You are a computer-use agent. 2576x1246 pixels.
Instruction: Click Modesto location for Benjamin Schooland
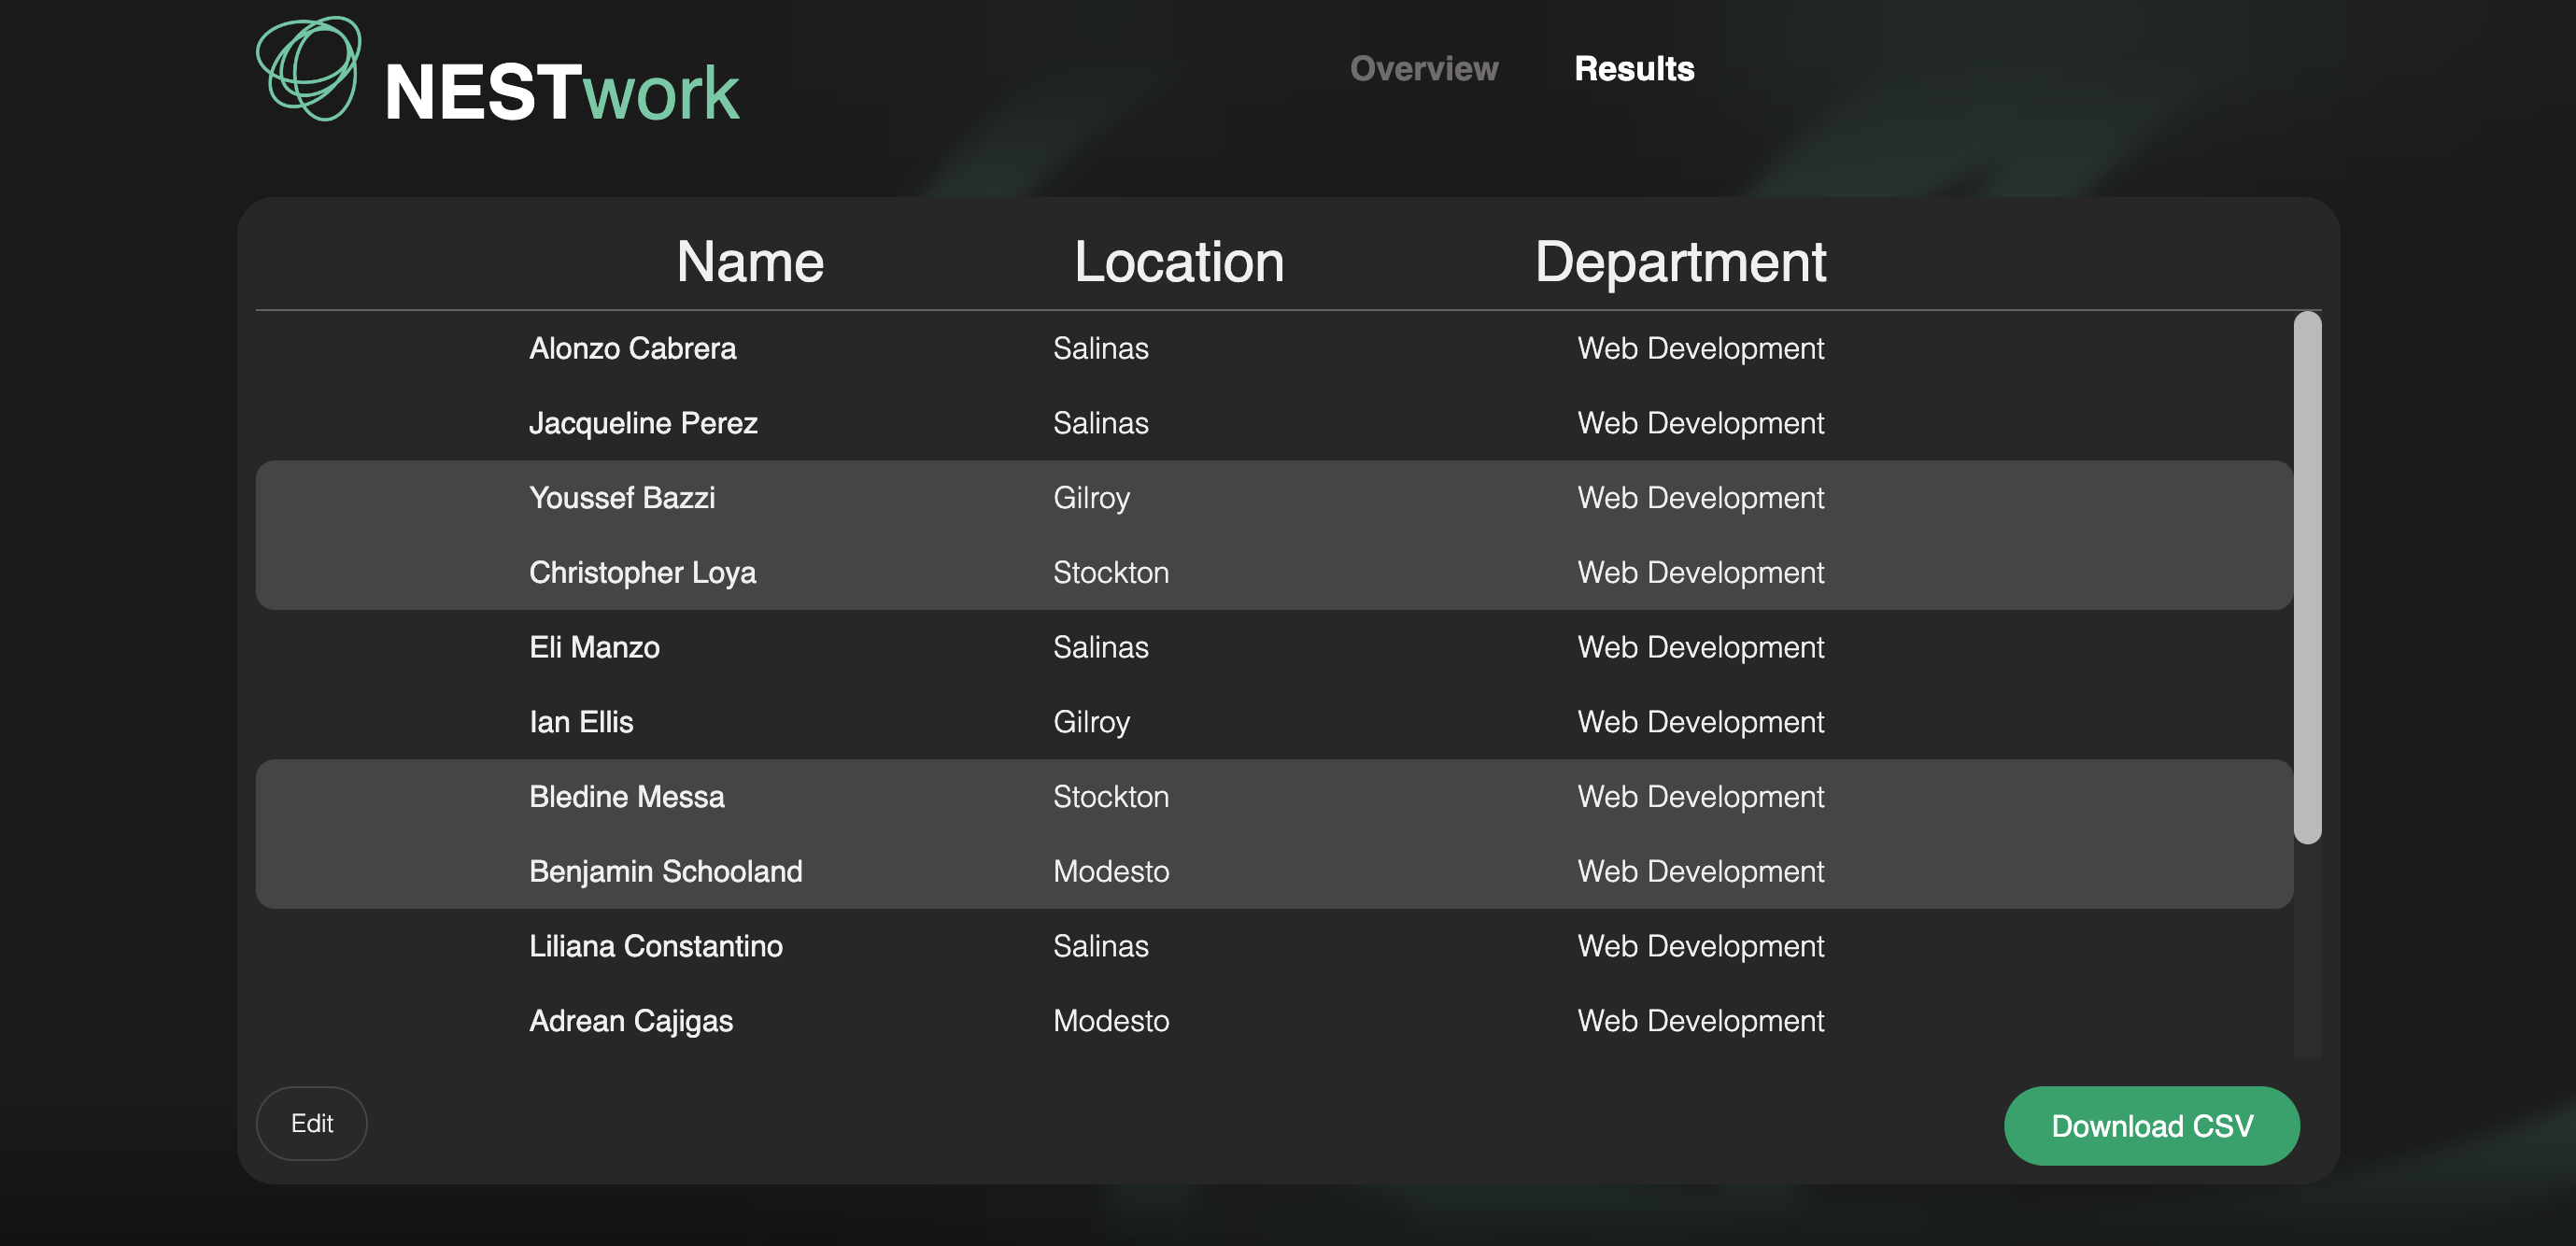(1110, 871)
